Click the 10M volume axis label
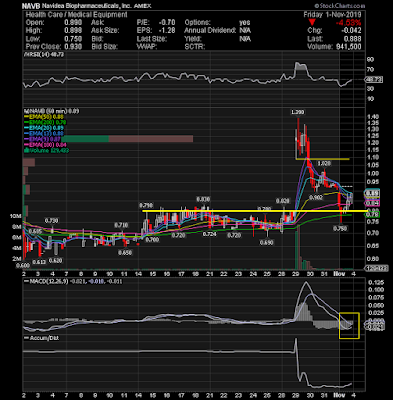 point(17,216)
